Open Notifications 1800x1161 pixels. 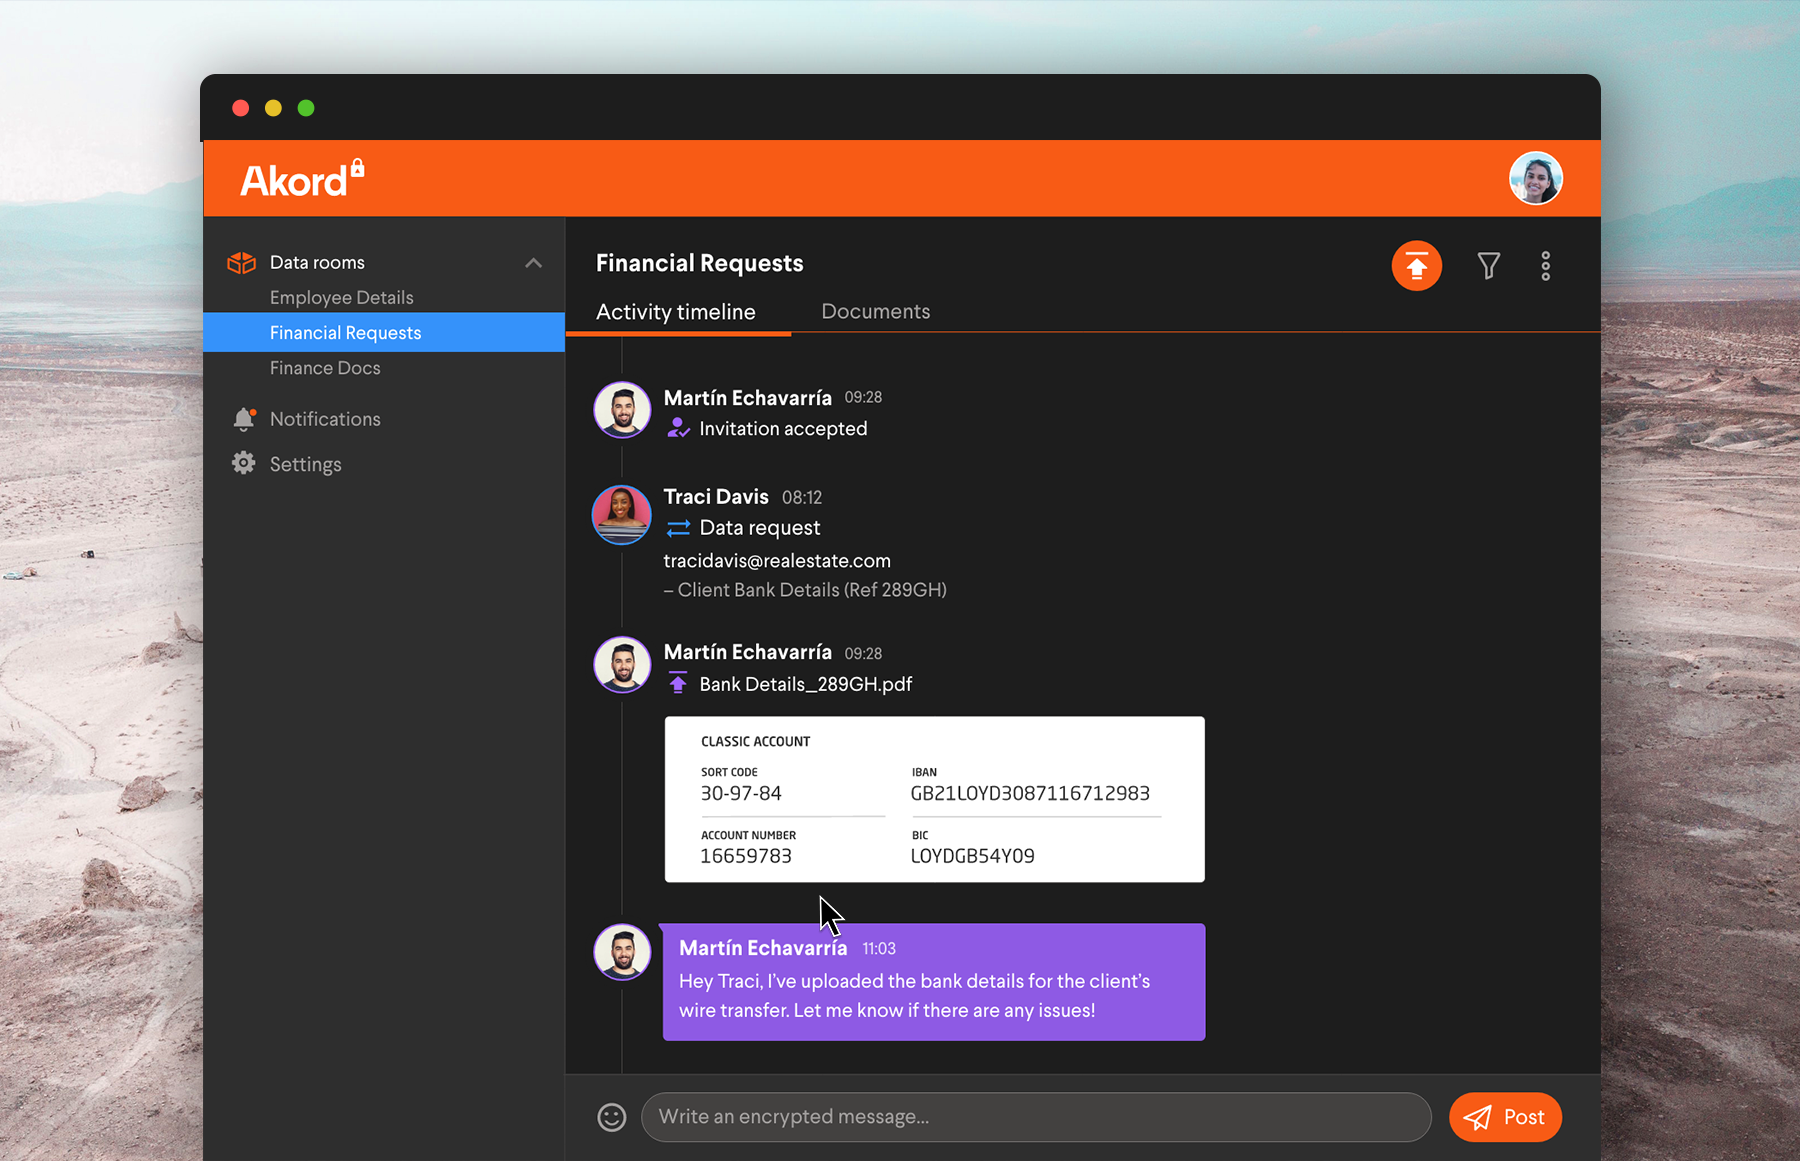[x=325, y=419]
